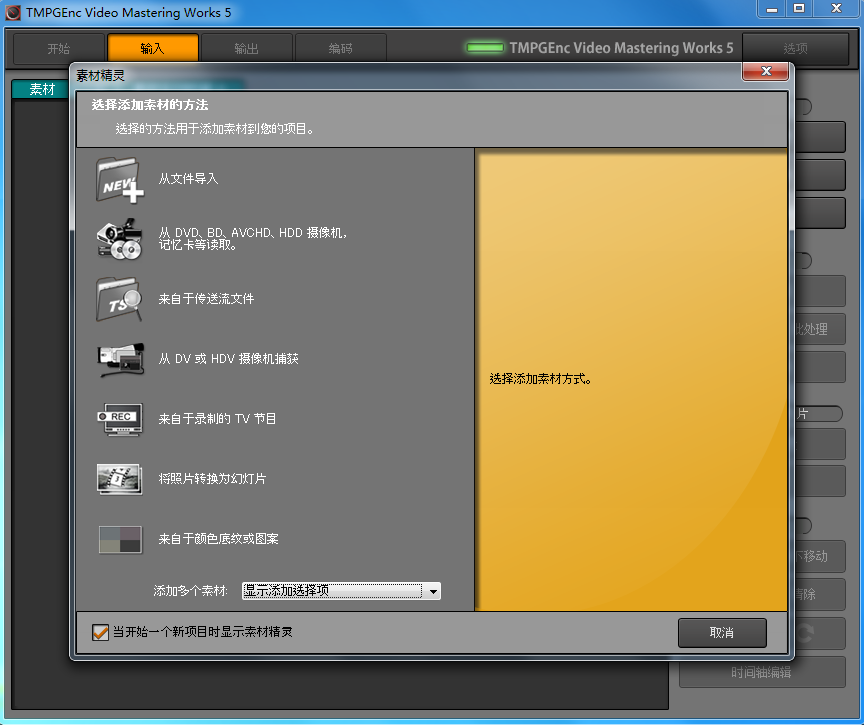Minimize the TMPGEnc main window
This screenshot has height=725, width=864.
pyautogui.click(x=772, y=9)
